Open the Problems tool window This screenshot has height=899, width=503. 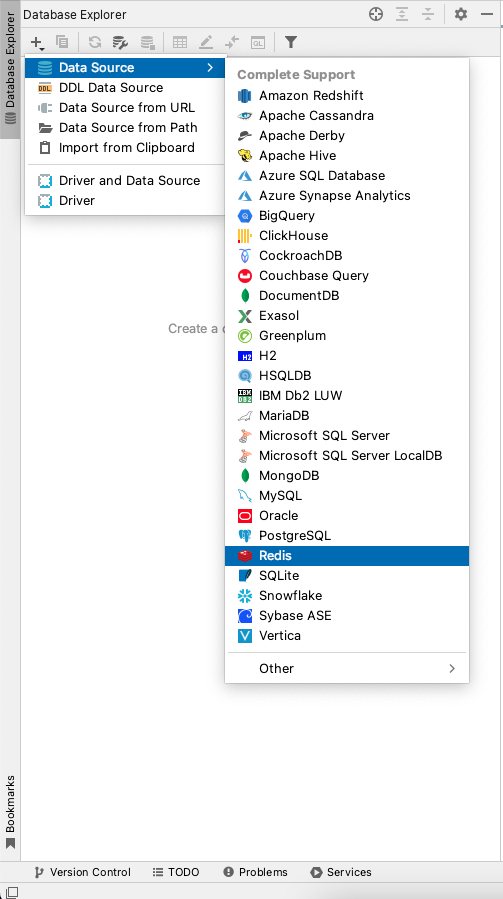point(255,872)
